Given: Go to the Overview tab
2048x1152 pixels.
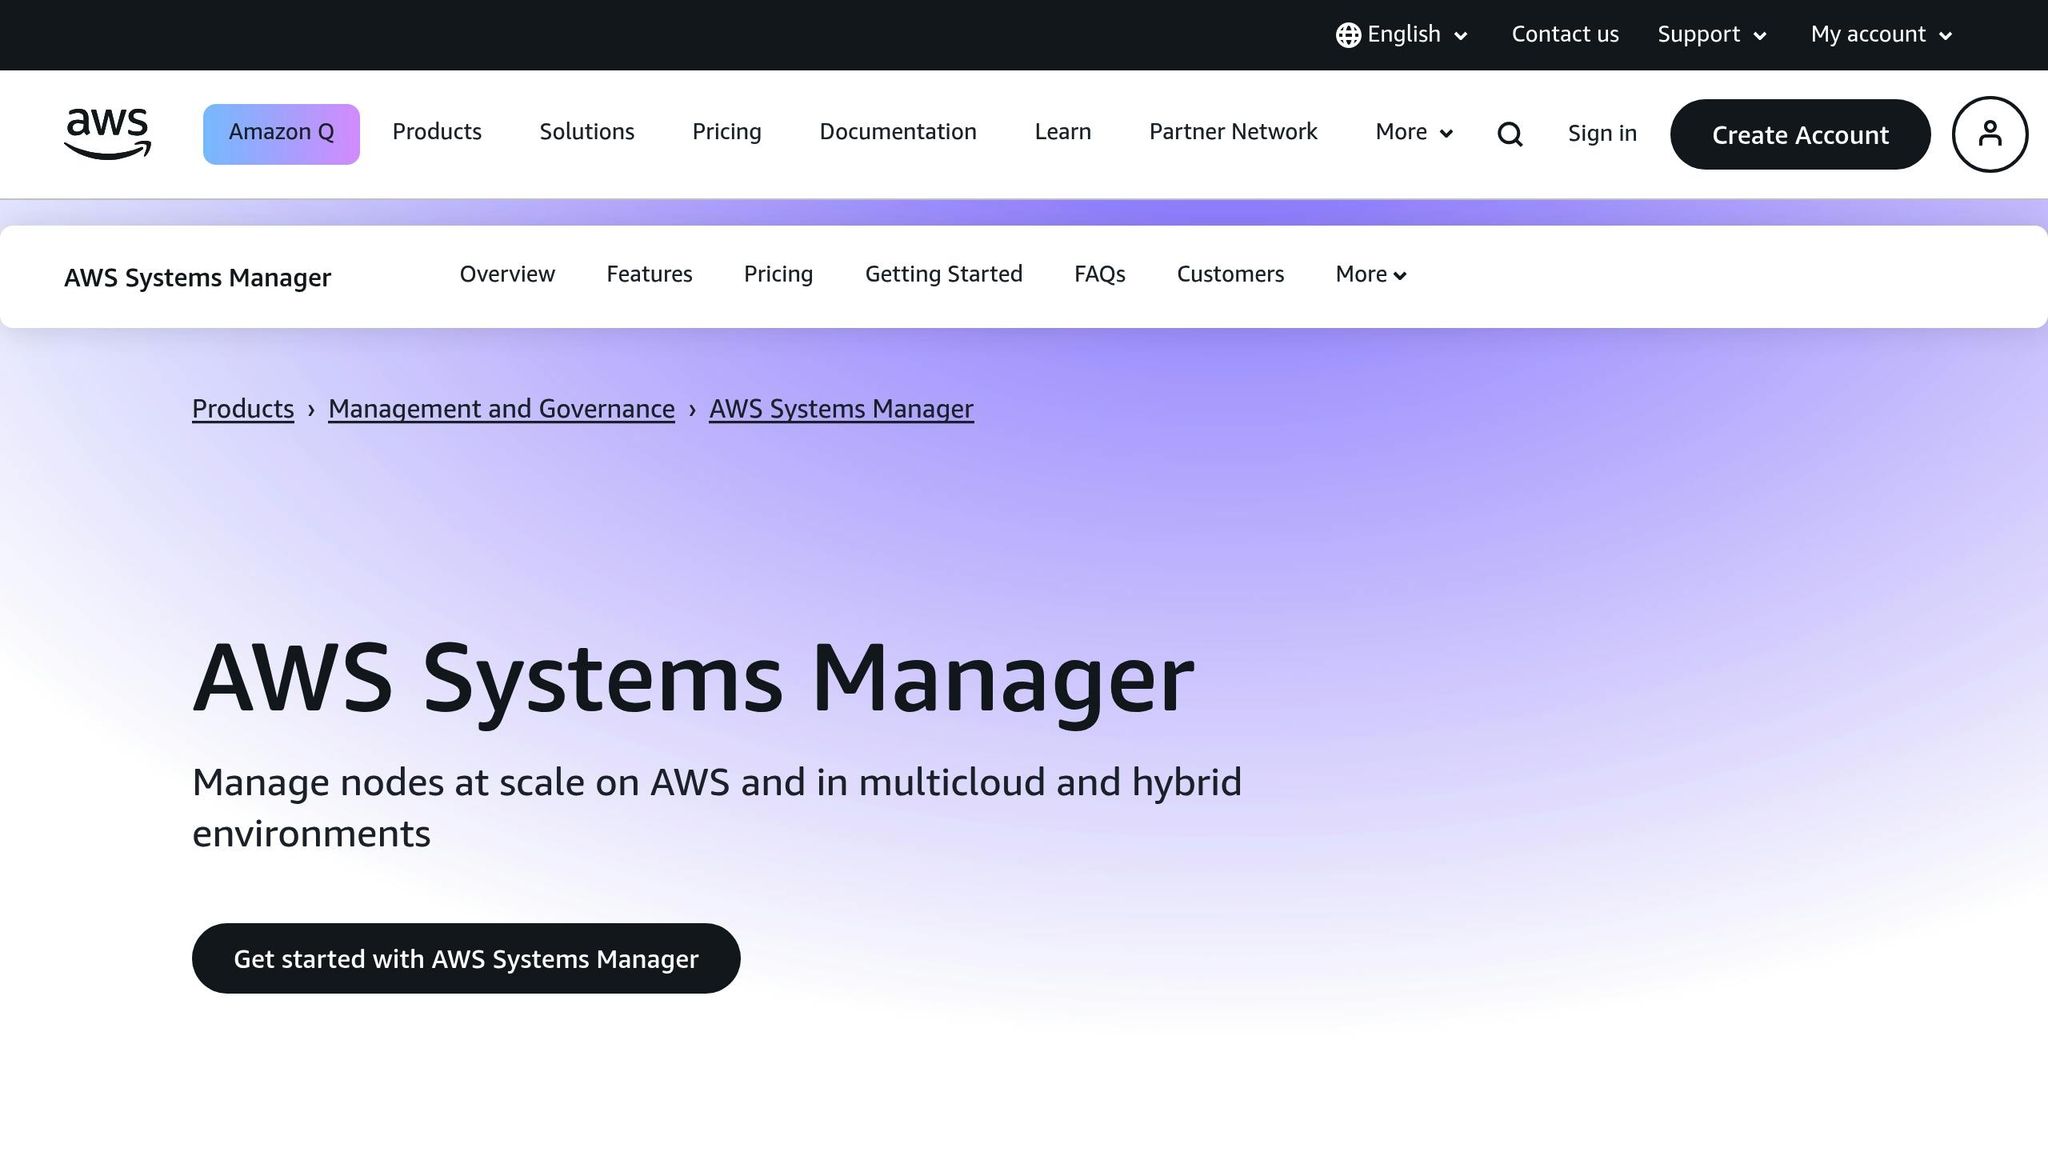Looking at the screenshot, I should [507, 274].
